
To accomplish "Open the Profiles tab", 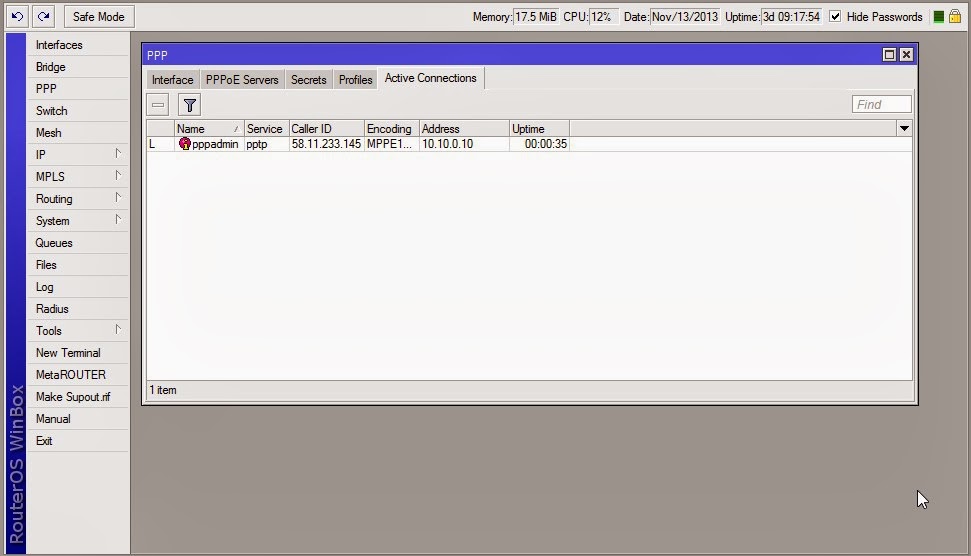I will coord(355,80).
